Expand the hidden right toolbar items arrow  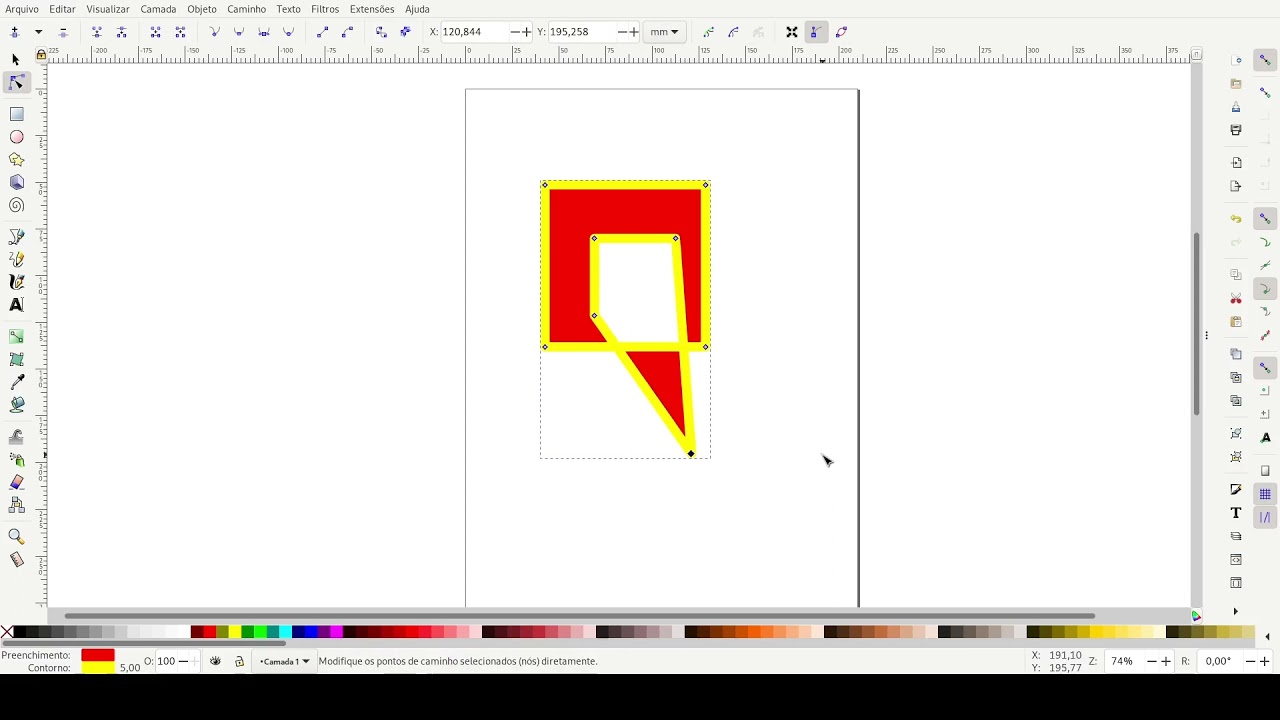[x=1236, y=611]
